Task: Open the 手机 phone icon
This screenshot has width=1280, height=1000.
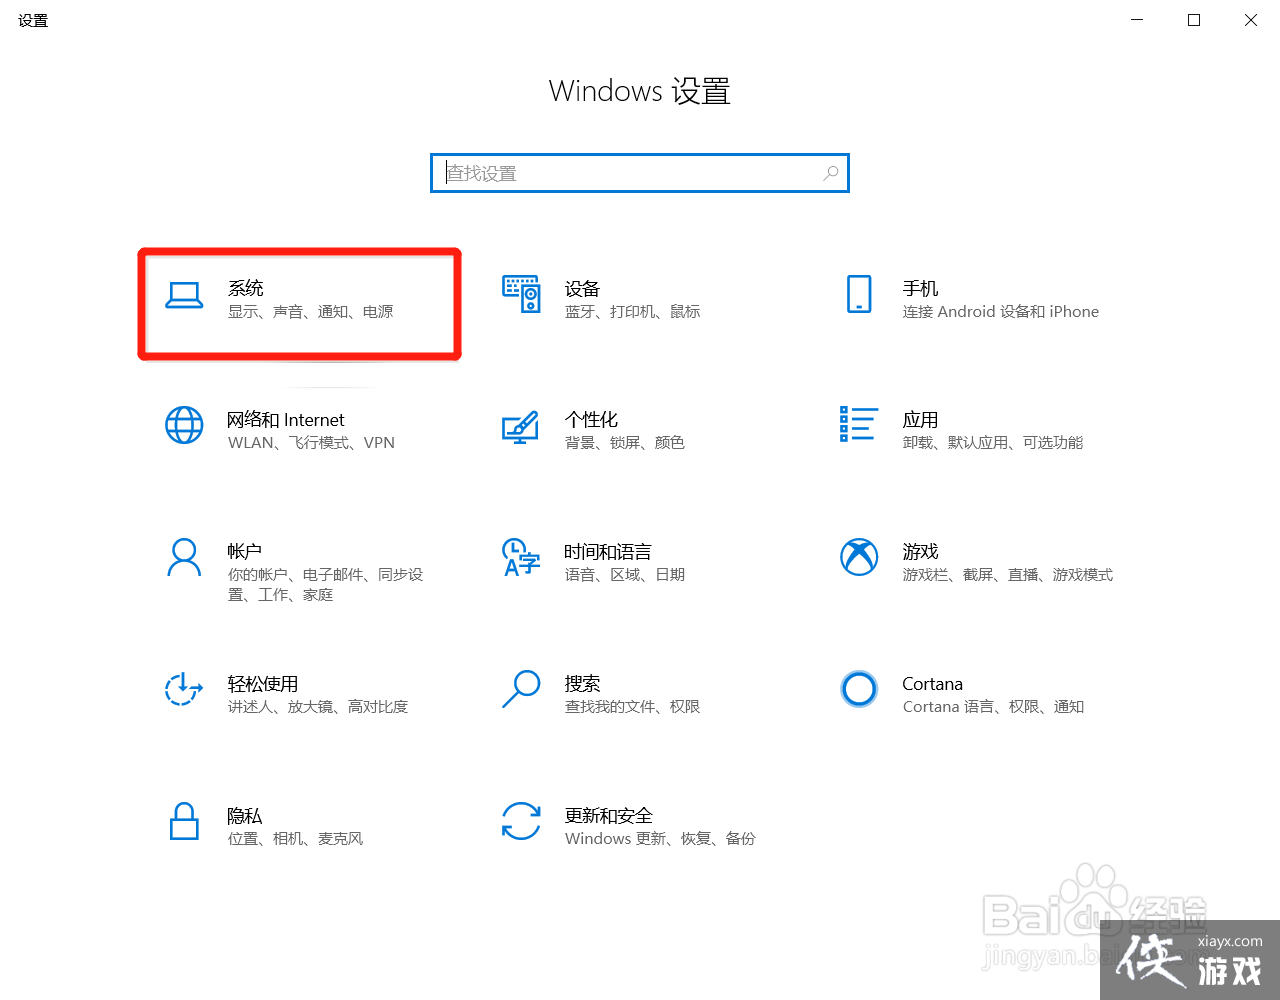Action: tap(859, 294)
